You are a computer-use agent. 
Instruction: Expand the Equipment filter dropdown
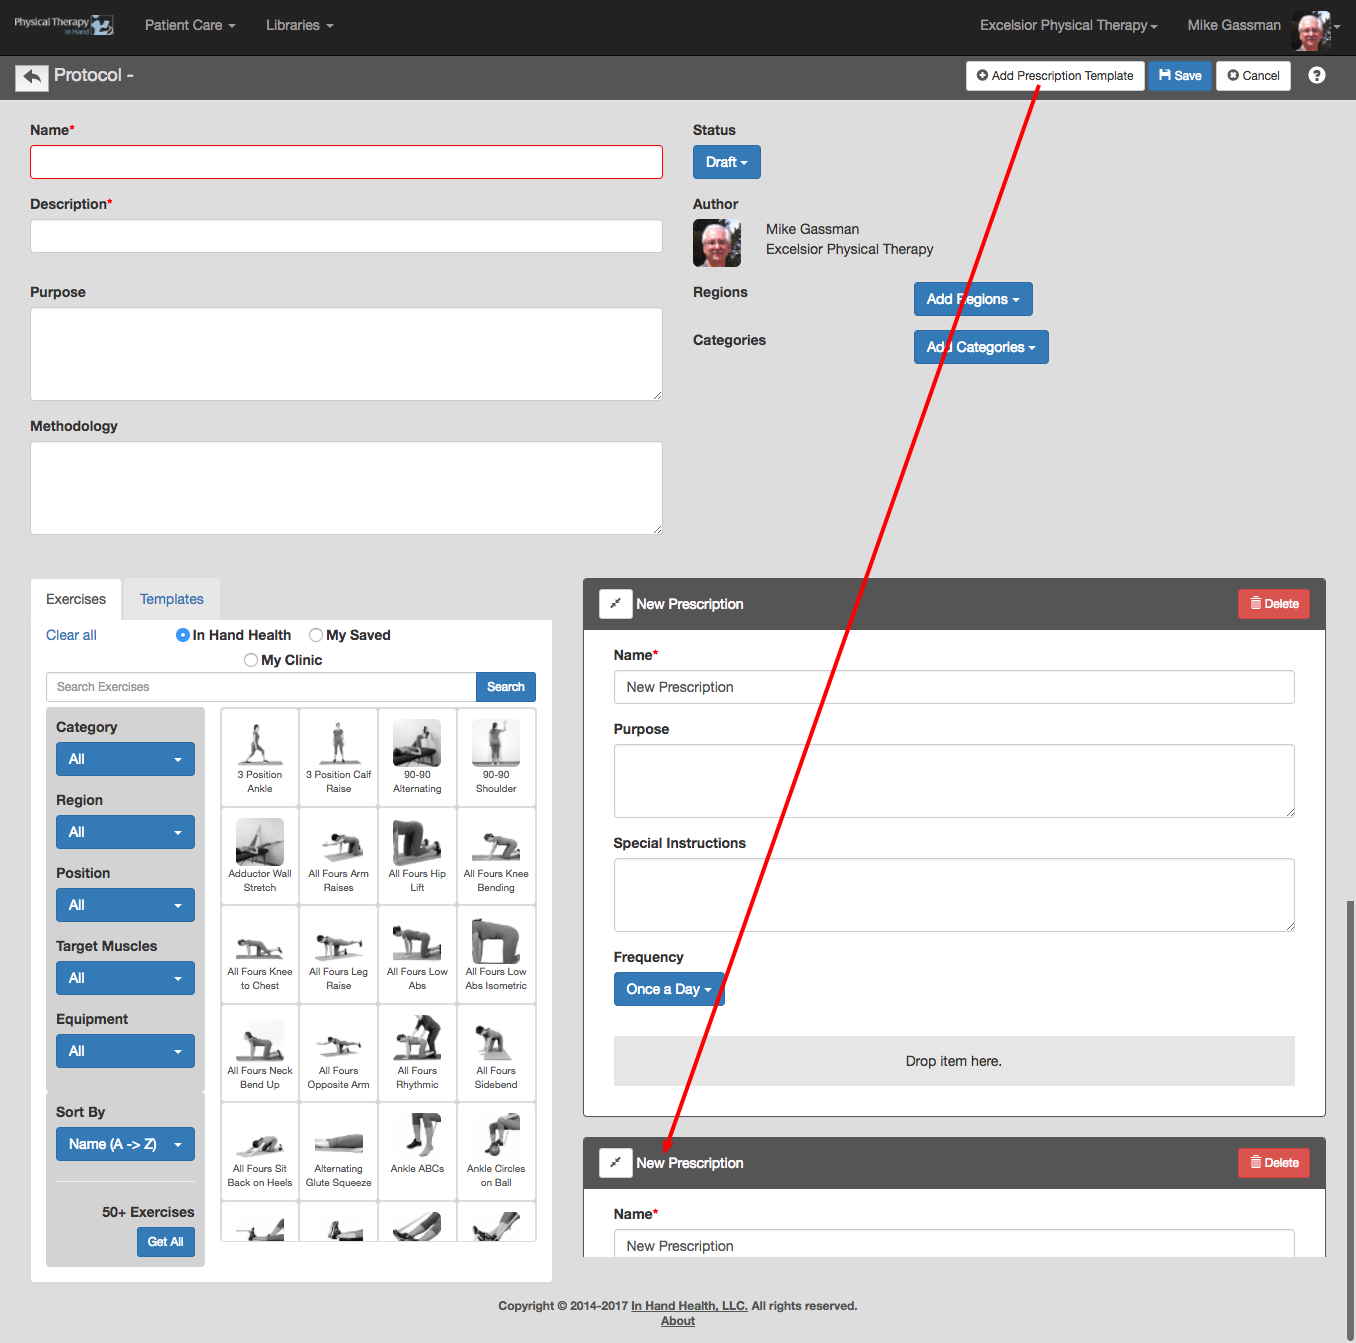tap(125, 1051)
